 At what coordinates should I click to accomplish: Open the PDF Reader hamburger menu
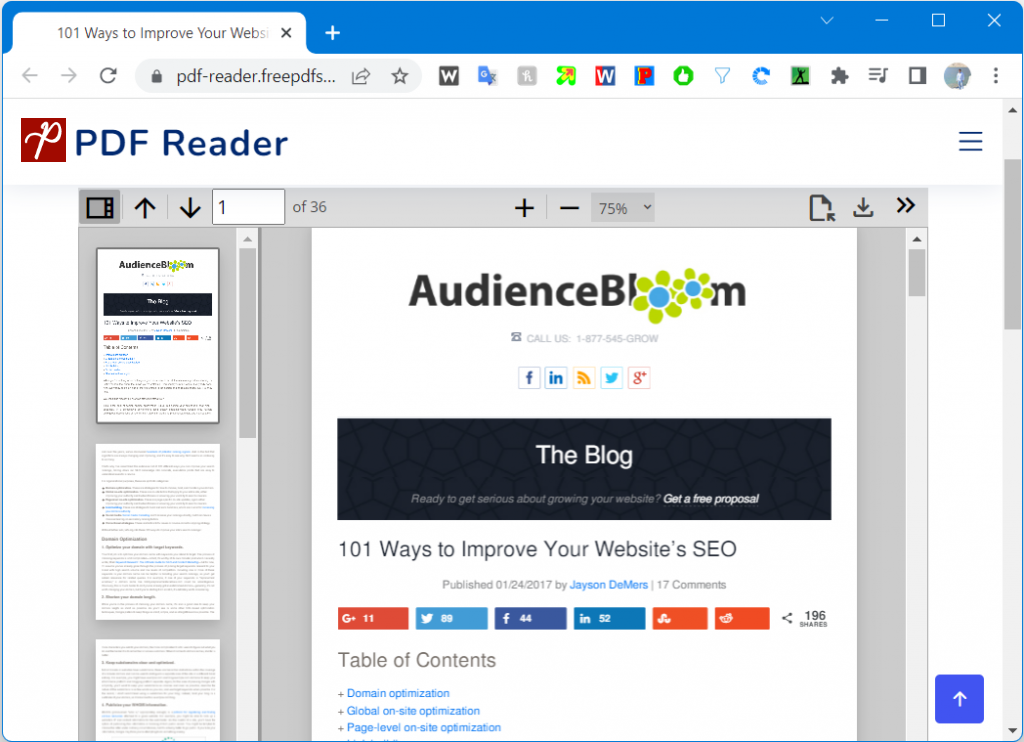[970, 141]
